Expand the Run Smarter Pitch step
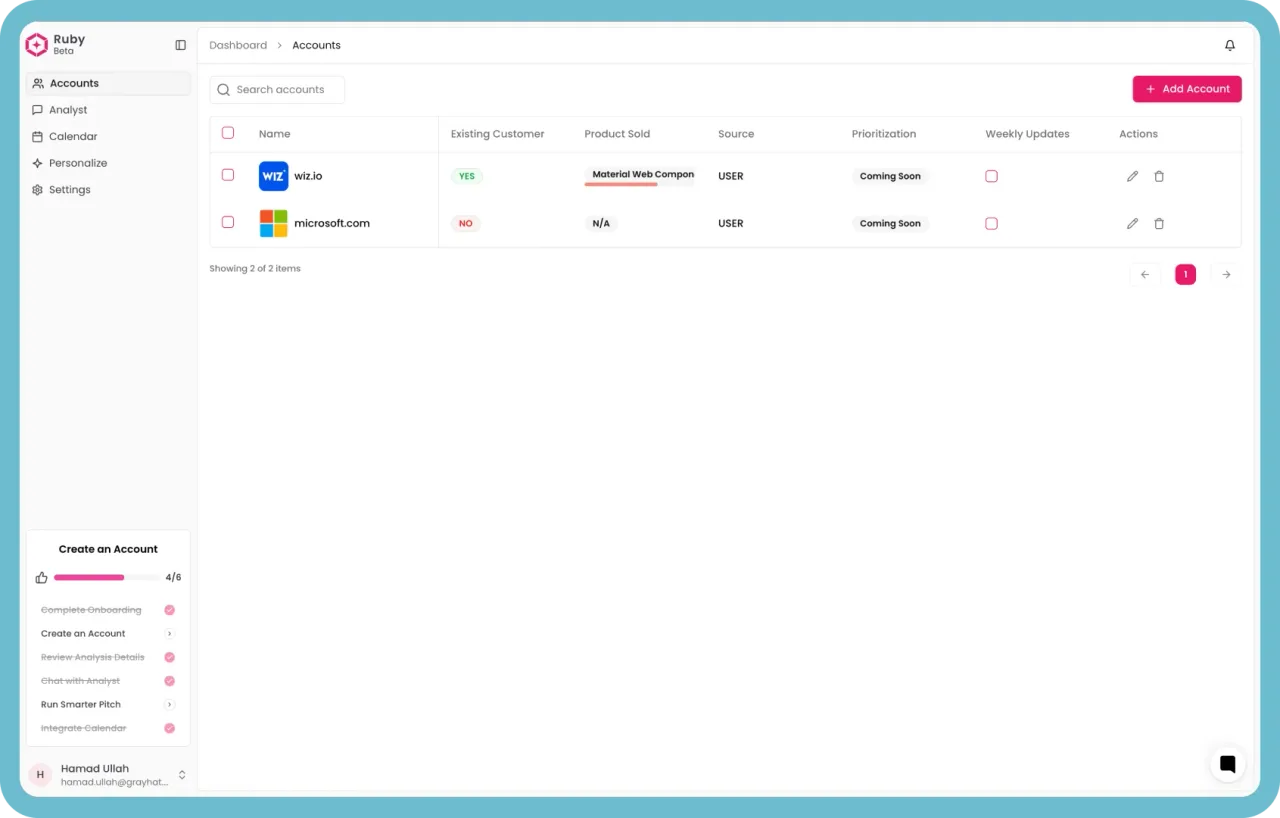Viewport: 1280px width, 818px height. click(x=170, y=705)
